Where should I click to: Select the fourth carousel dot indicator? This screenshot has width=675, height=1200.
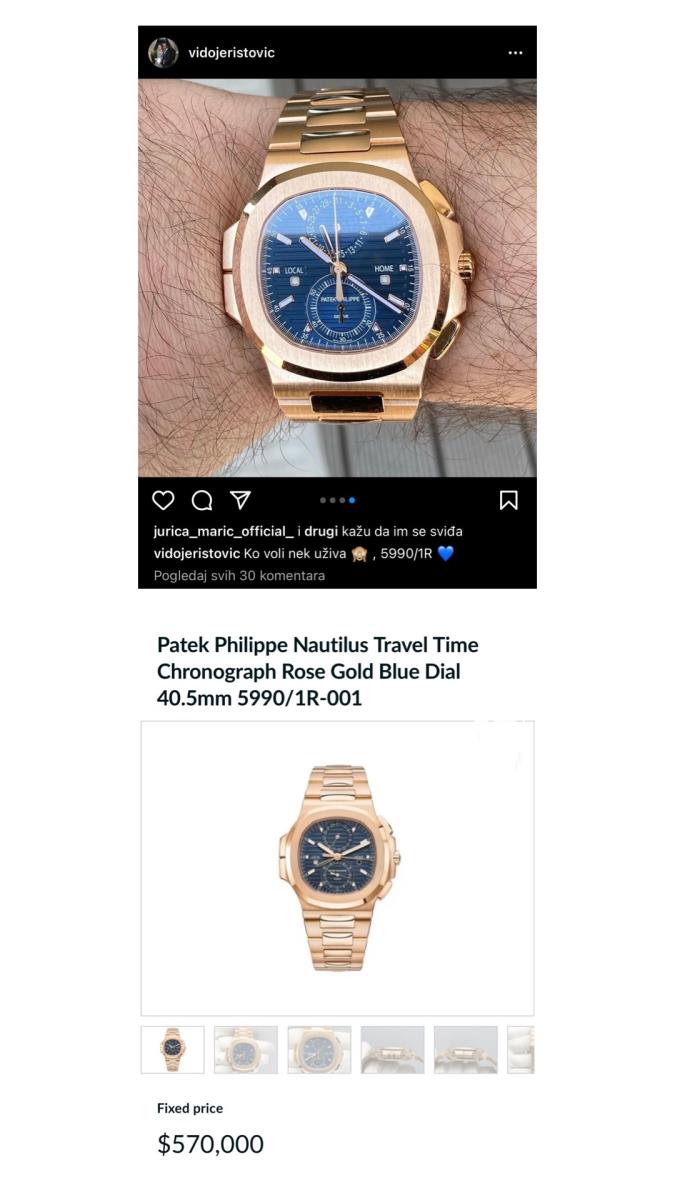(352, 500)
